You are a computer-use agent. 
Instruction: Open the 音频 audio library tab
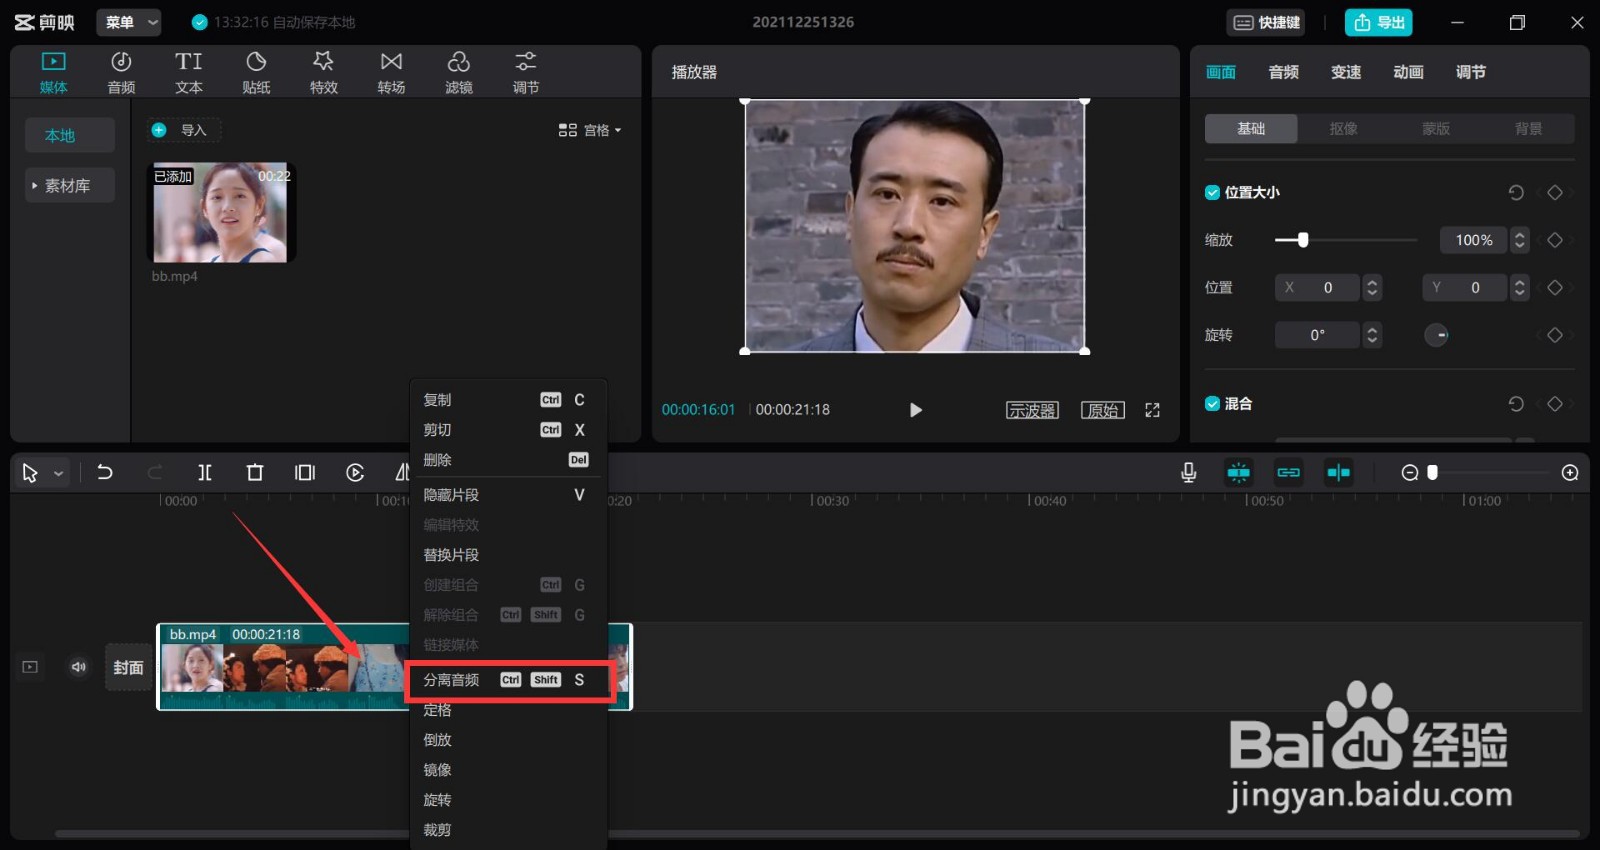[121, 73]
